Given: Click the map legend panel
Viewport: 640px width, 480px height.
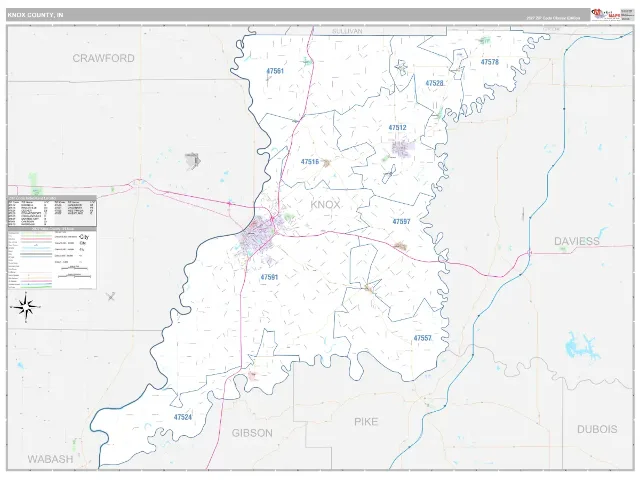Looking at the screenshot, I should point(52,258).
